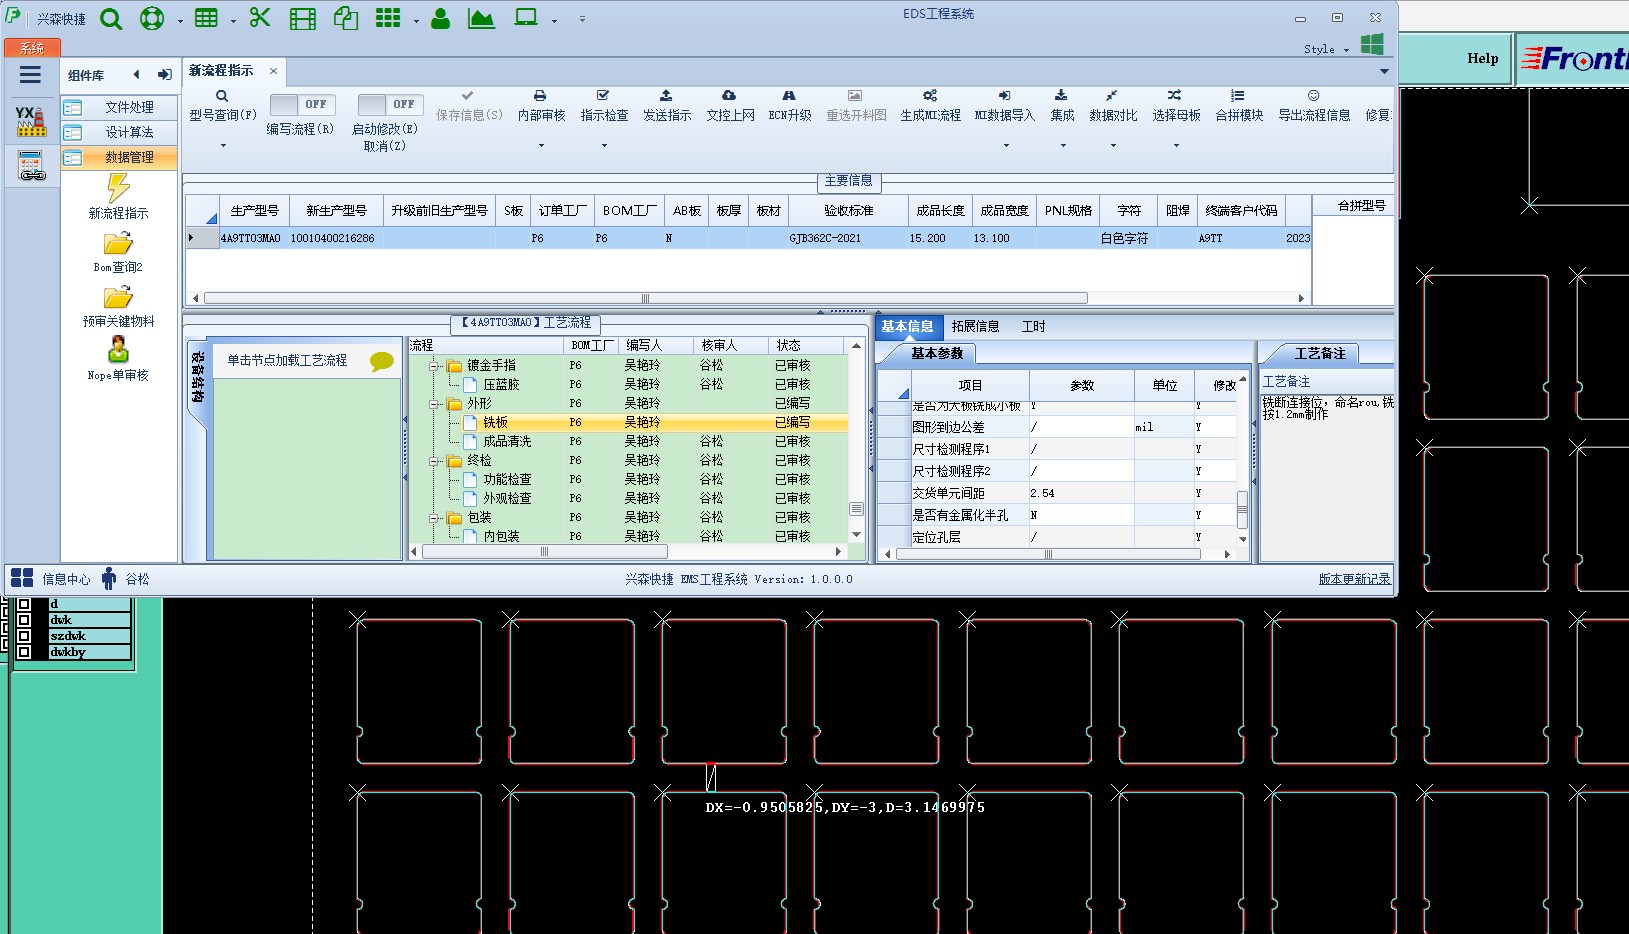Switch to the 拓展信息 tab
The height and width of the screenshot is (934, 1629).
(975, 327)
